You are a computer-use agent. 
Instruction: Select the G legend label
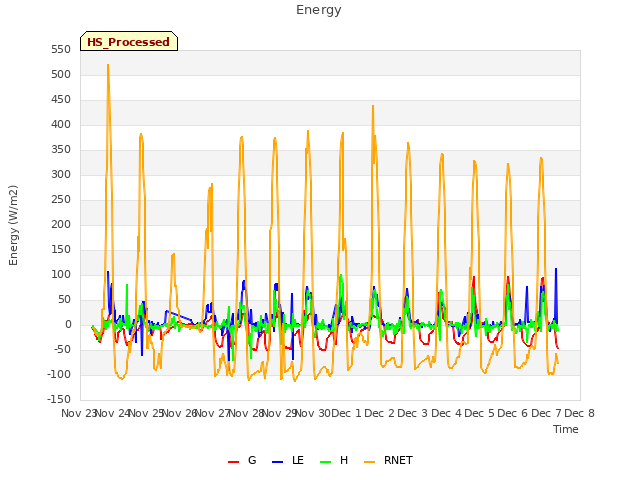pos(252,460)
